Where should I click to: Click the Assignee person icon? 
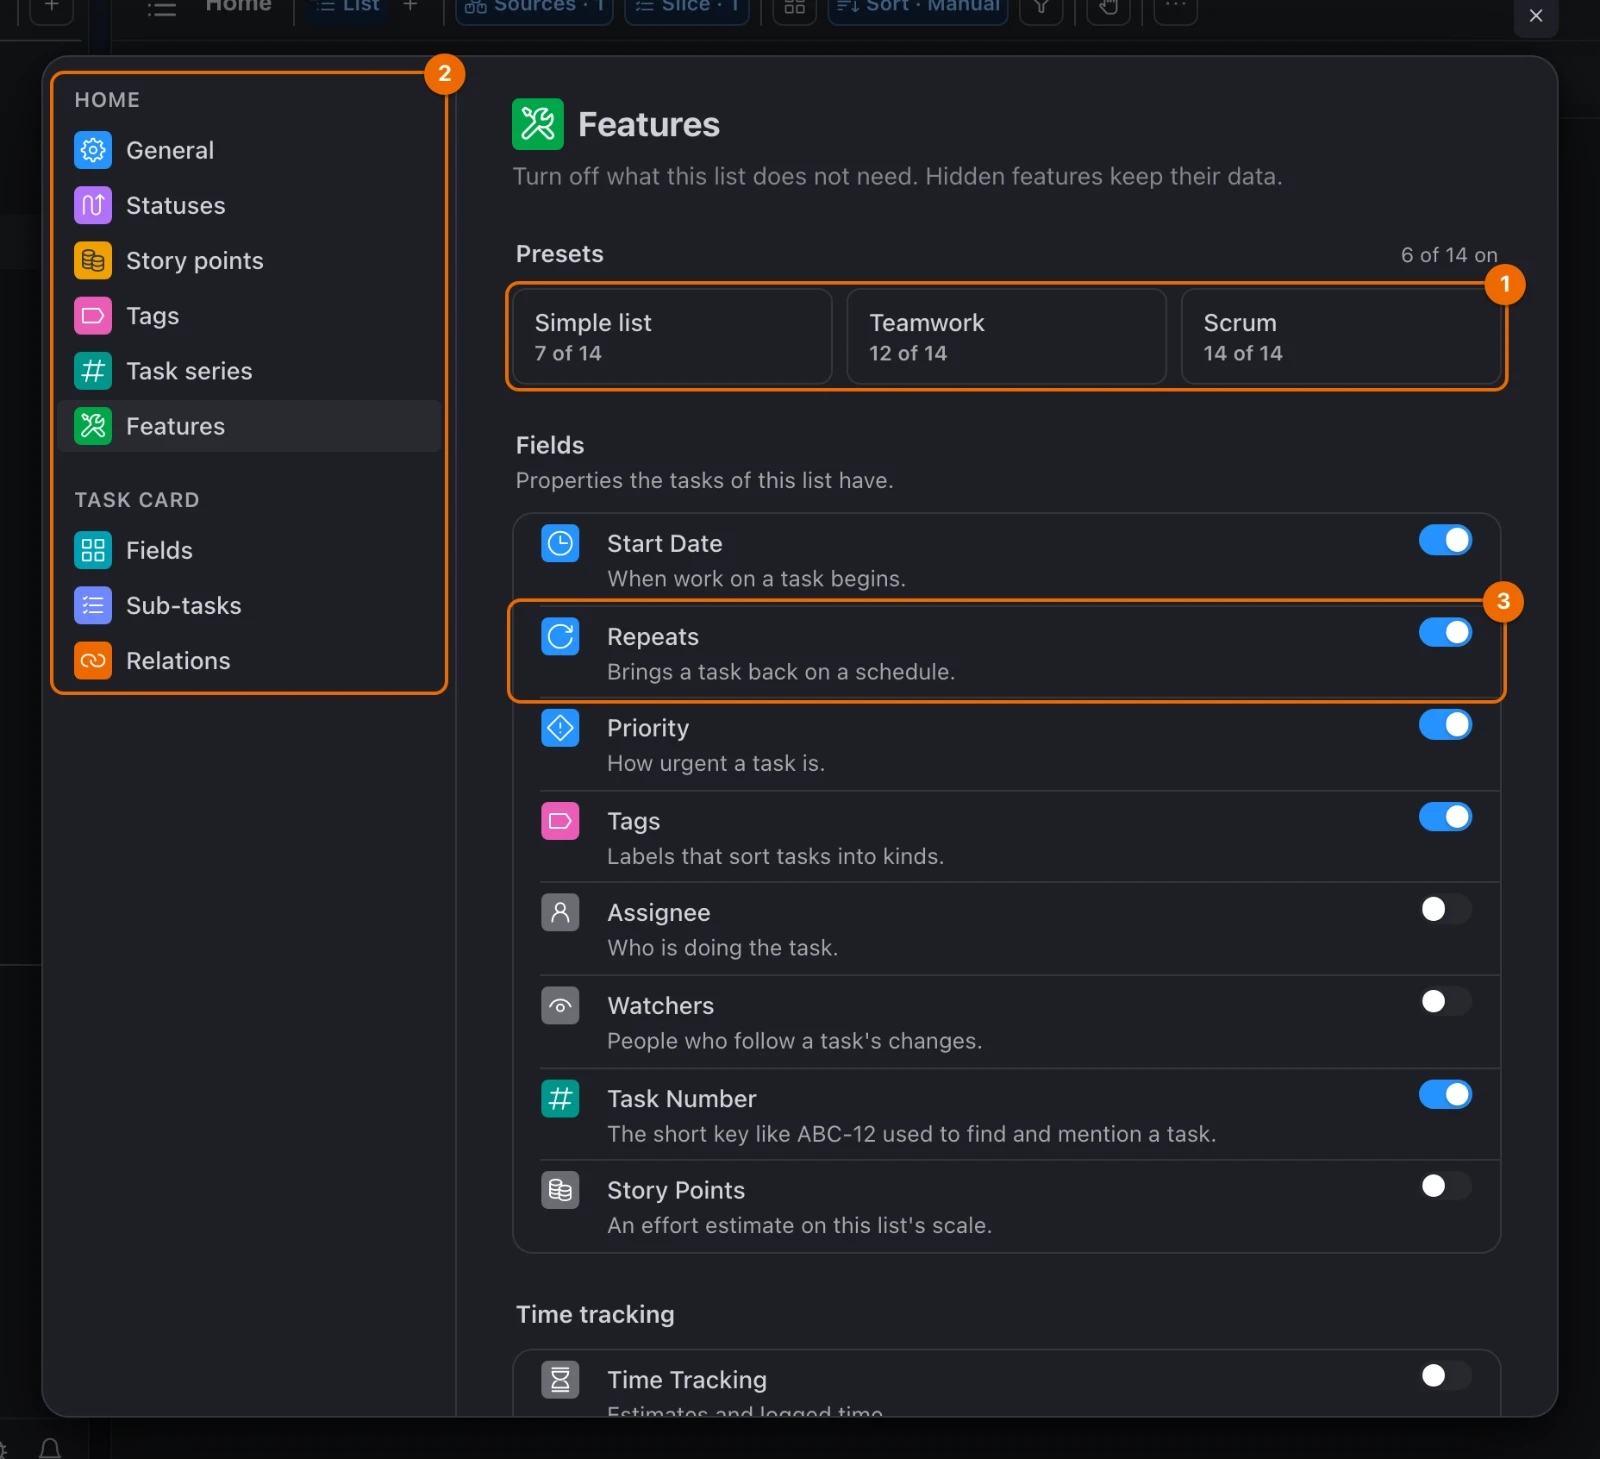560,912
